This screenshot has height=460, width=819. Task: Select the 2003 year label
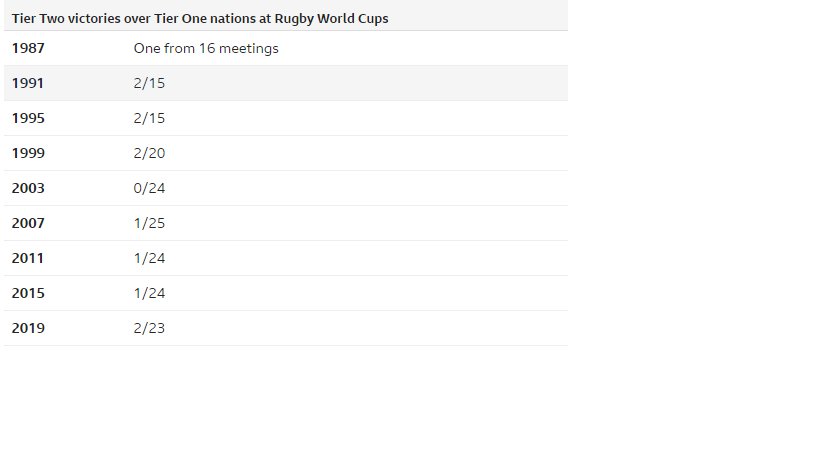(28, 188)
